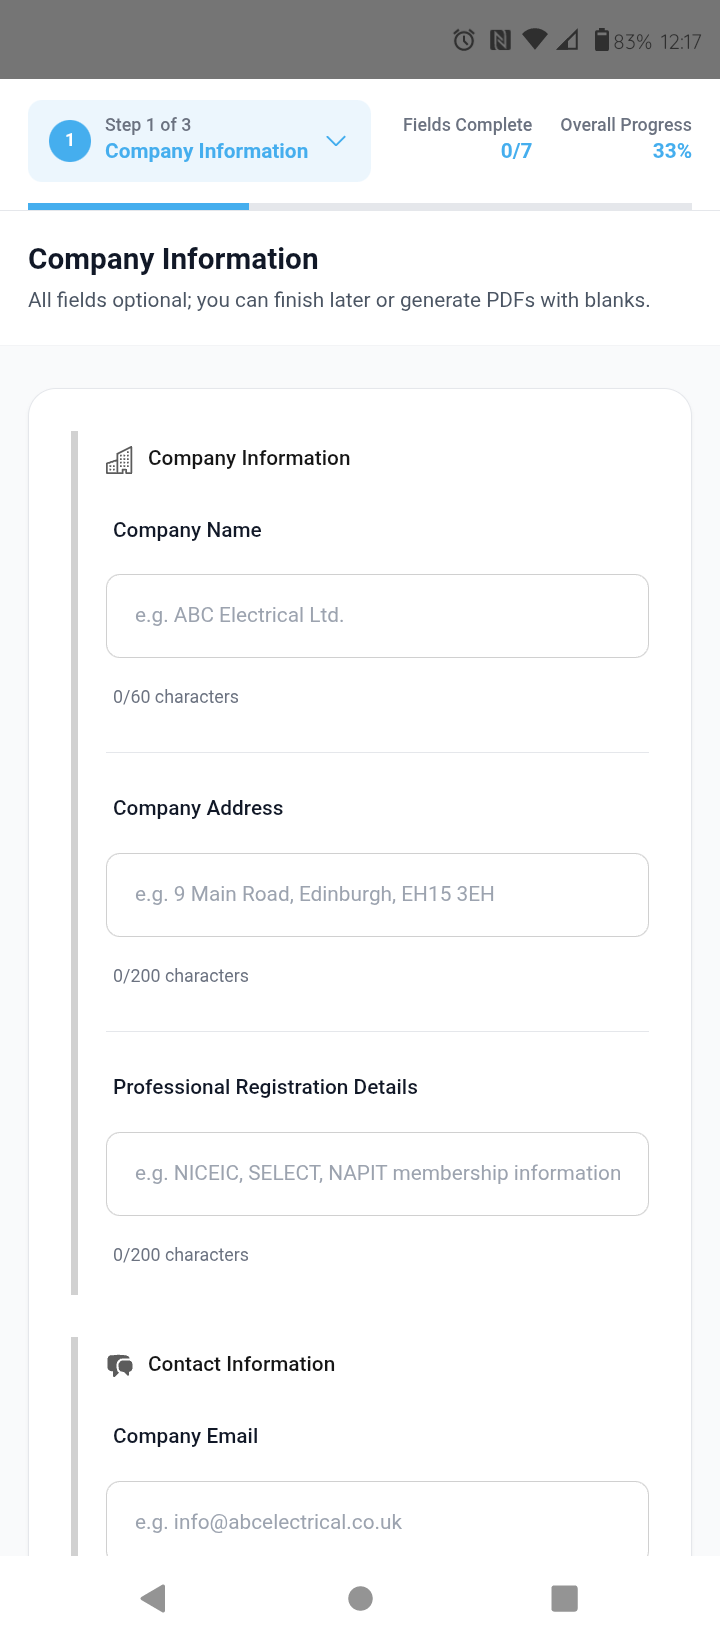Click the Company Name input field
This screenshot has width=720, height=1640.
[x=377, y=615]
